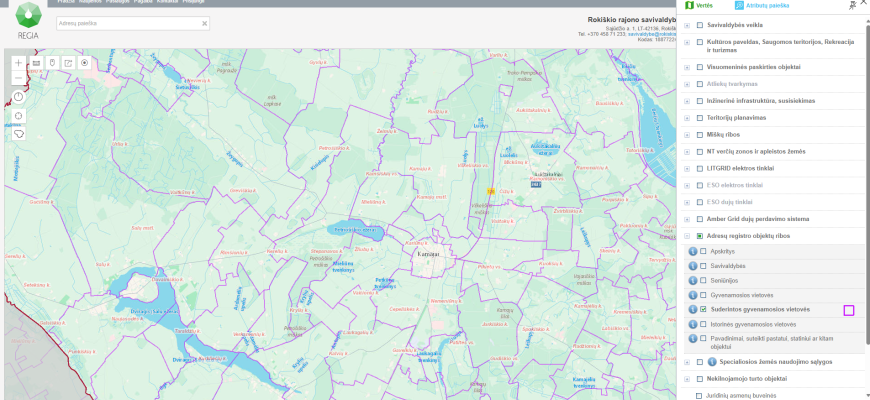Open info for Seniūnijos layer
Image resolution: width=870 pixels, height=400 pixels.
[x=692, y=280]
